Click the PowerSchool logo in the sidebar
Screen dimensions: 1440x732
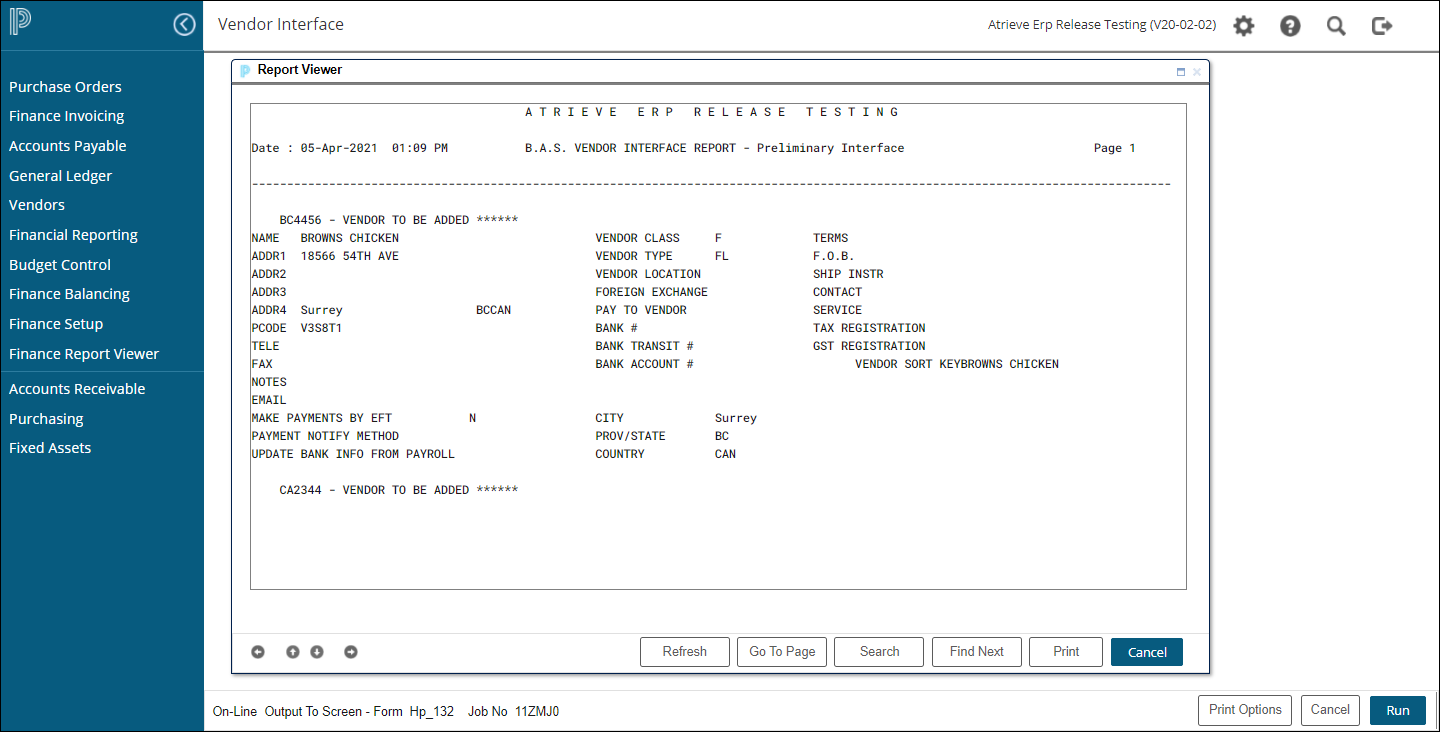(20, 23)
